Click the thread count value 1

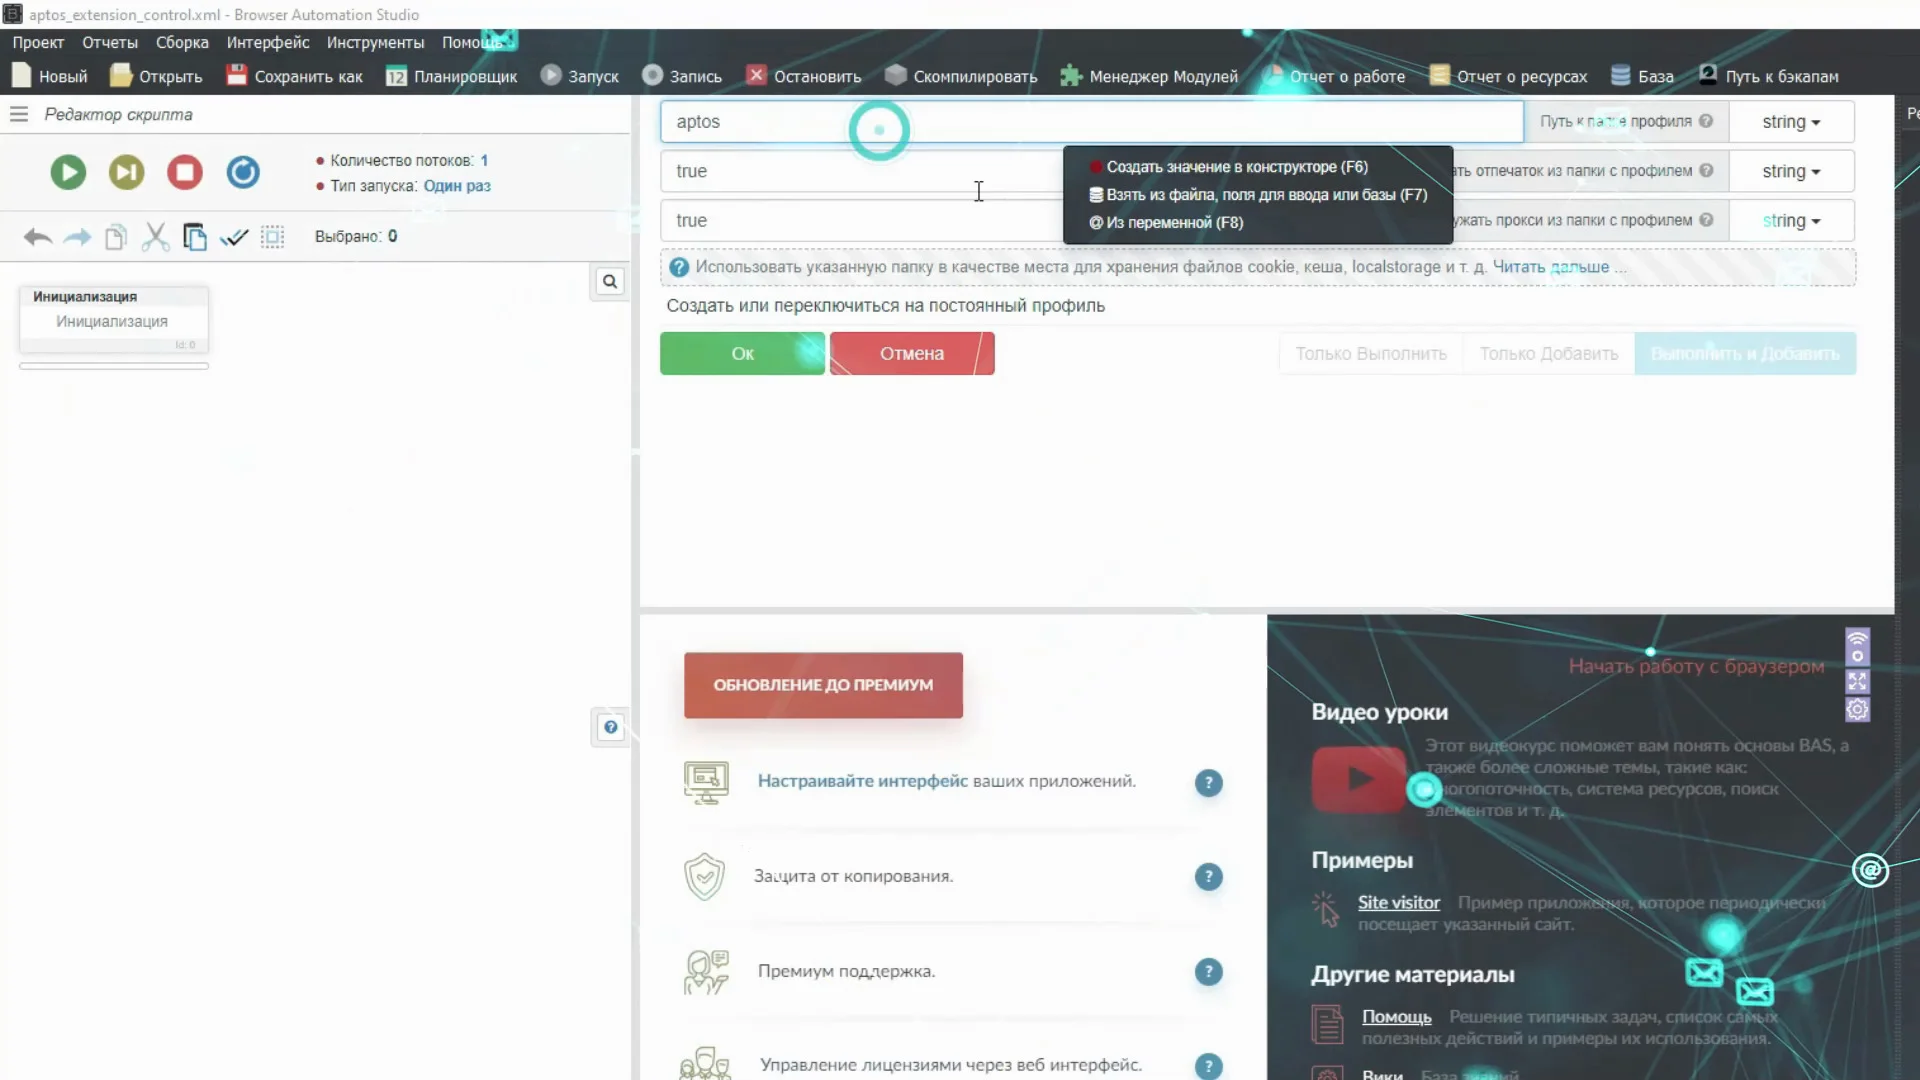pyautogui.click(x=484, y=161)
